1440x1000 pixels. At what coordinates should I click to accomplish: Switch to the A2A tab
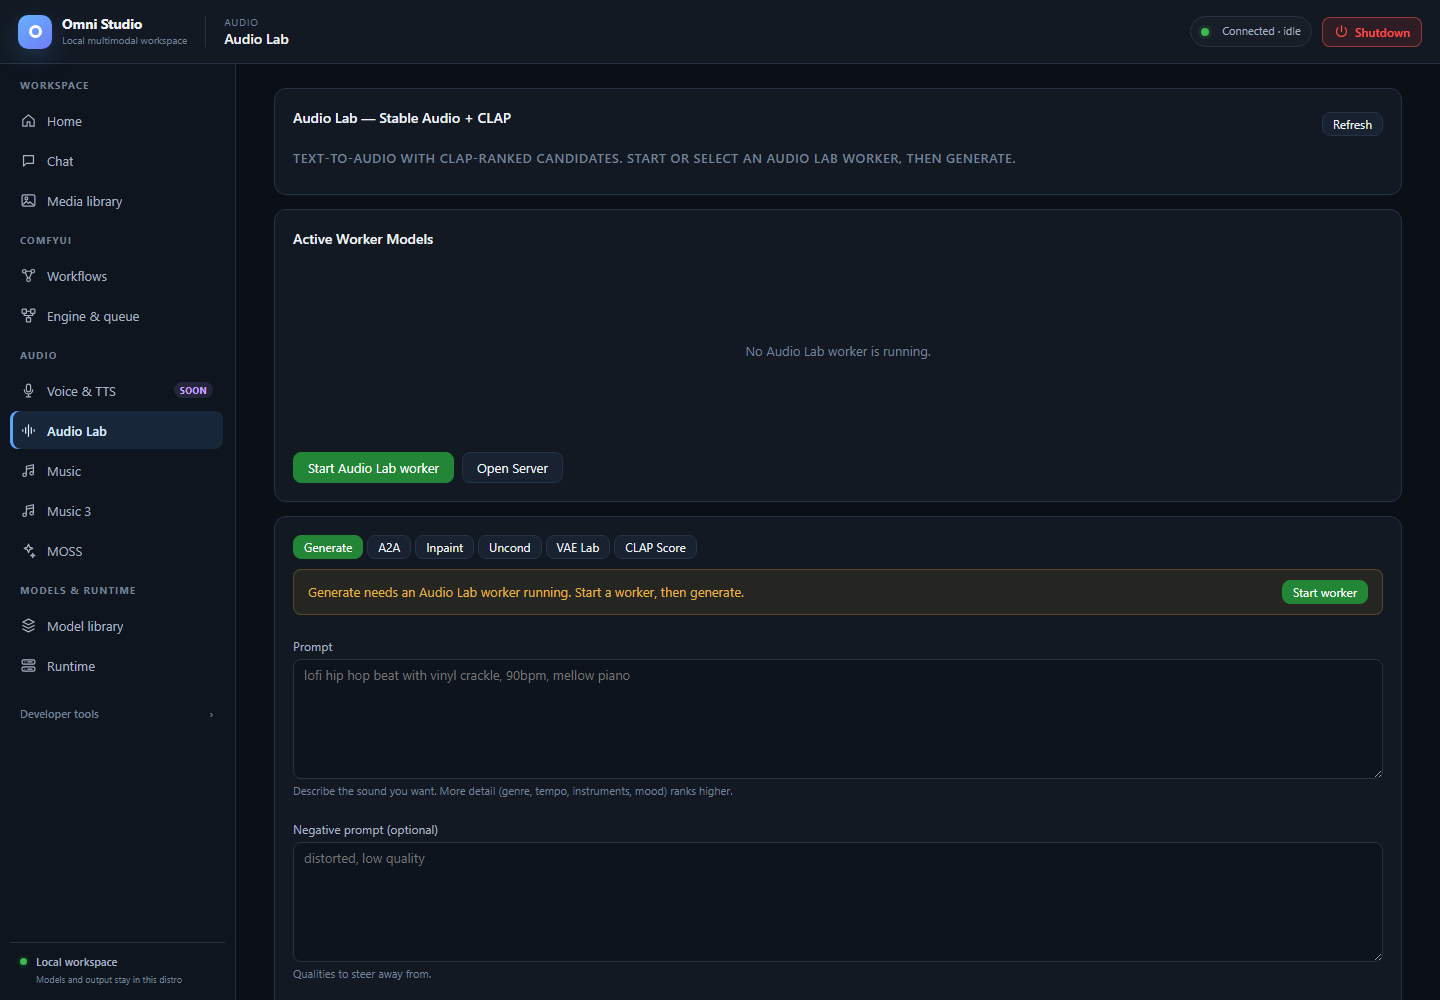(389, 548)
